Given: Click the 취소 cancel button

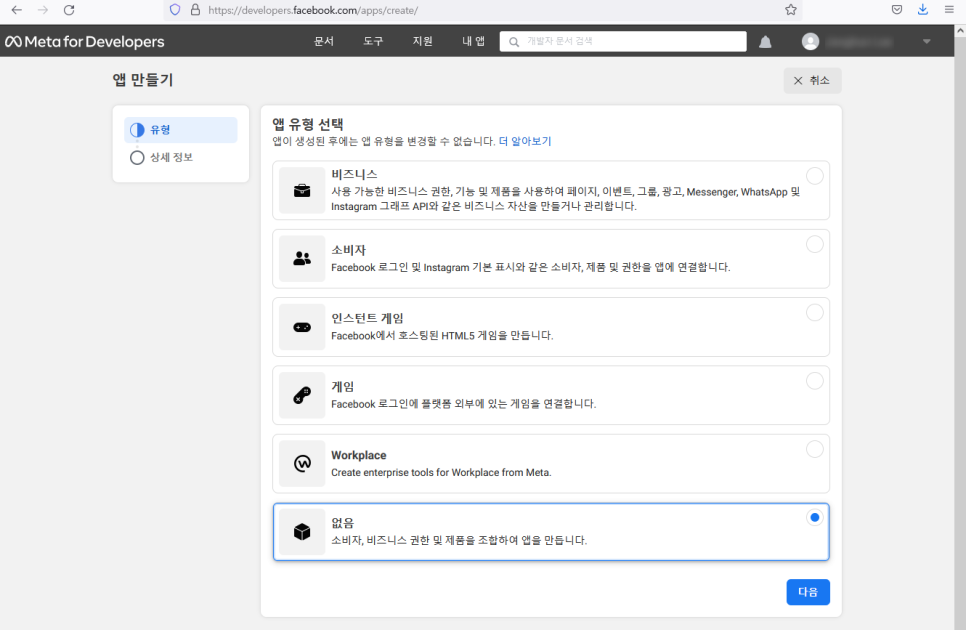Looking at the screenshot, I should (x=812, y=81).
